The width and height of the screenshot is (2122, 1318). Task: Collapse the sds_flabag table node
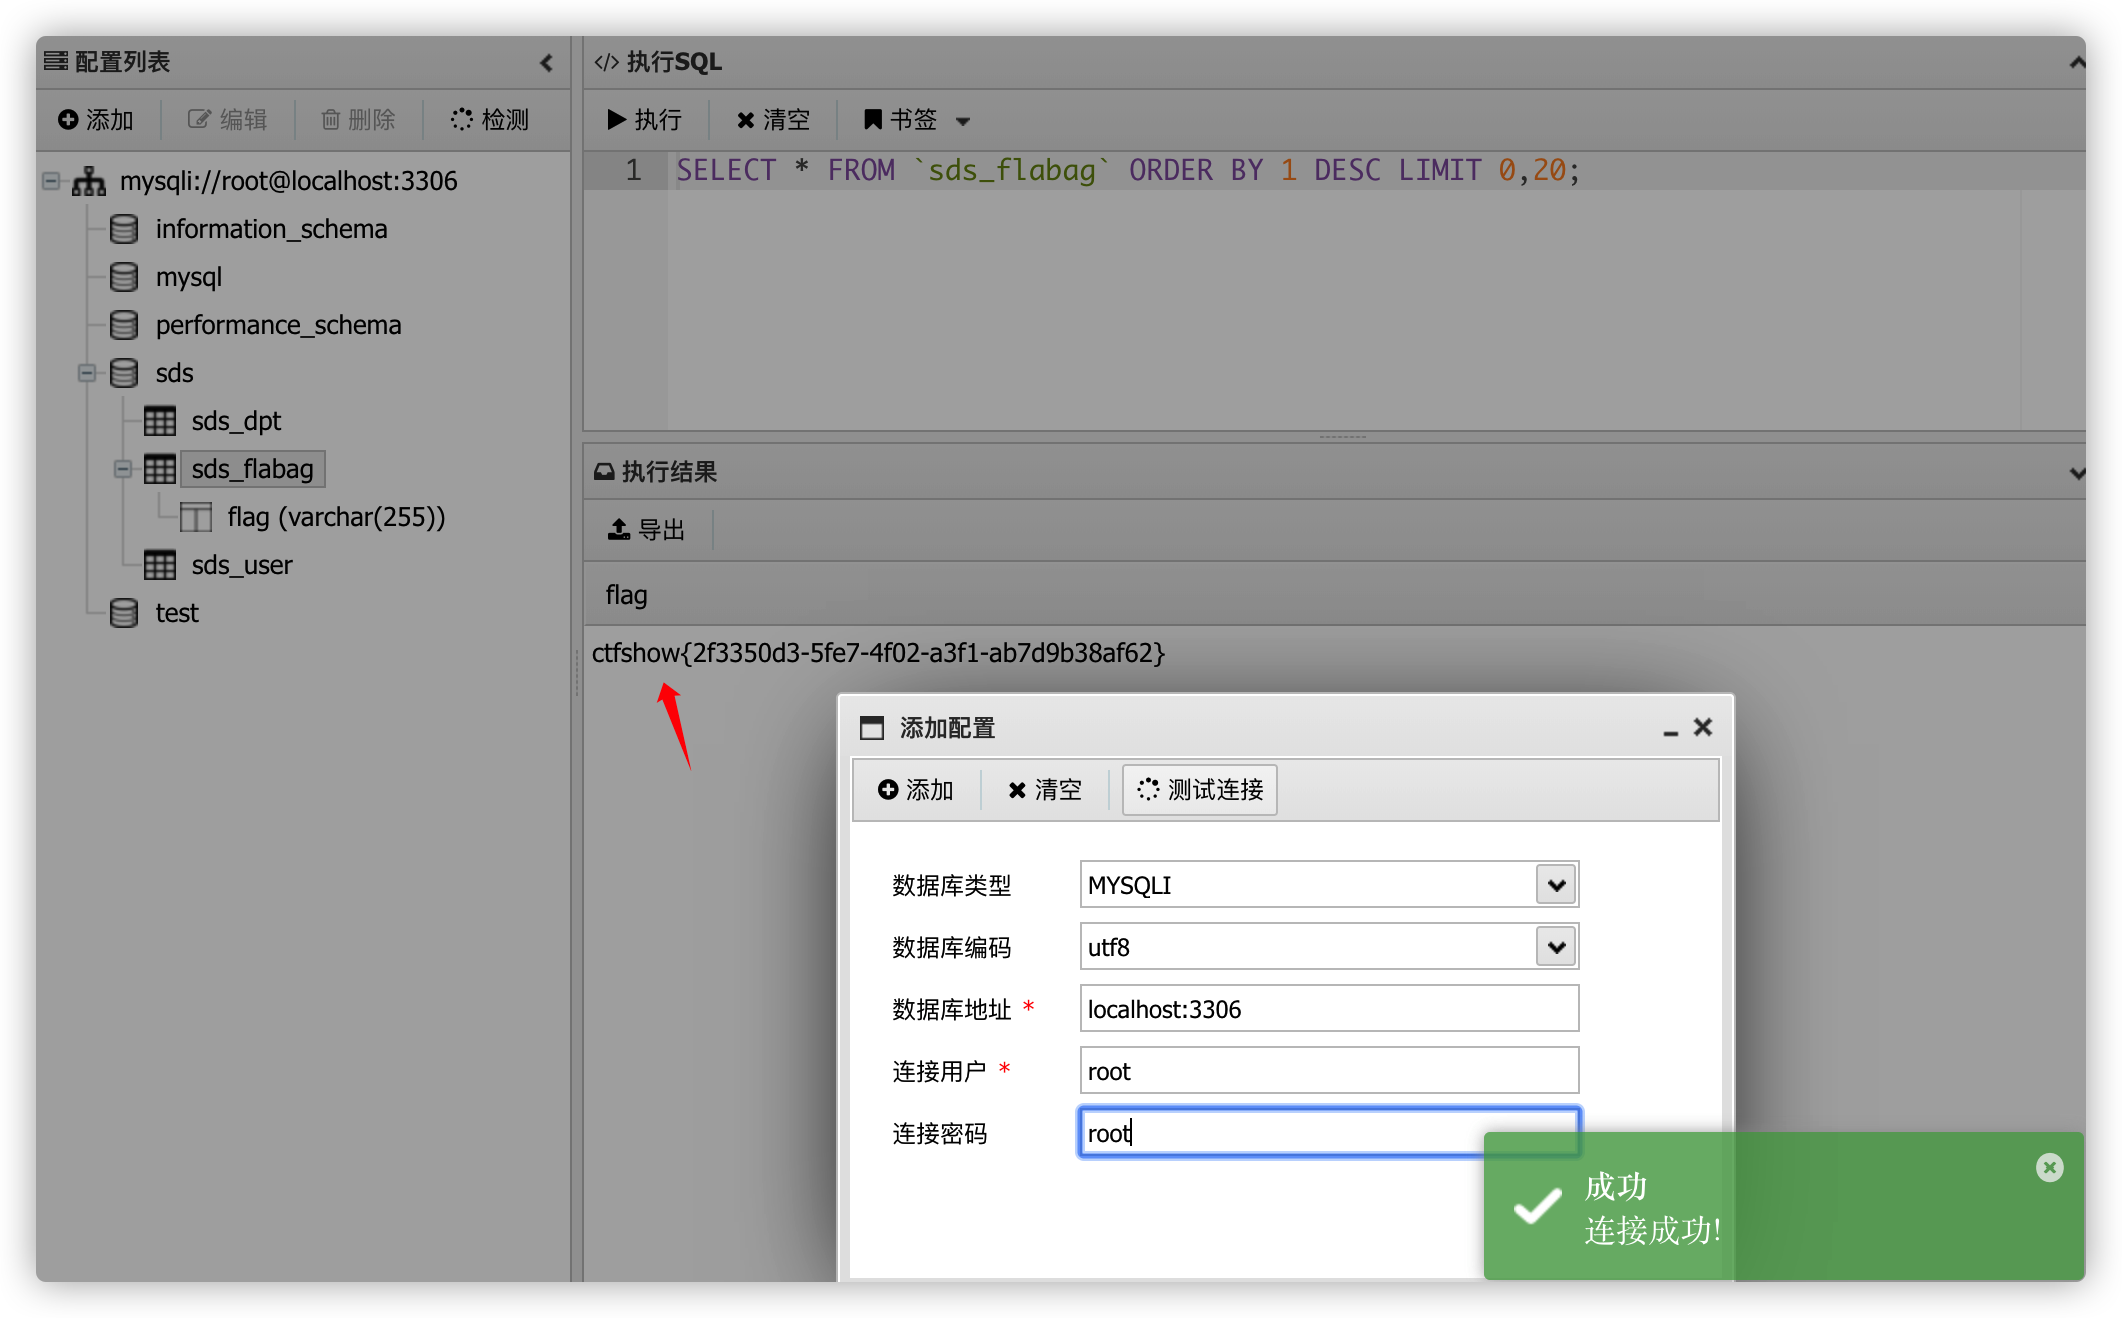point(123,469)
